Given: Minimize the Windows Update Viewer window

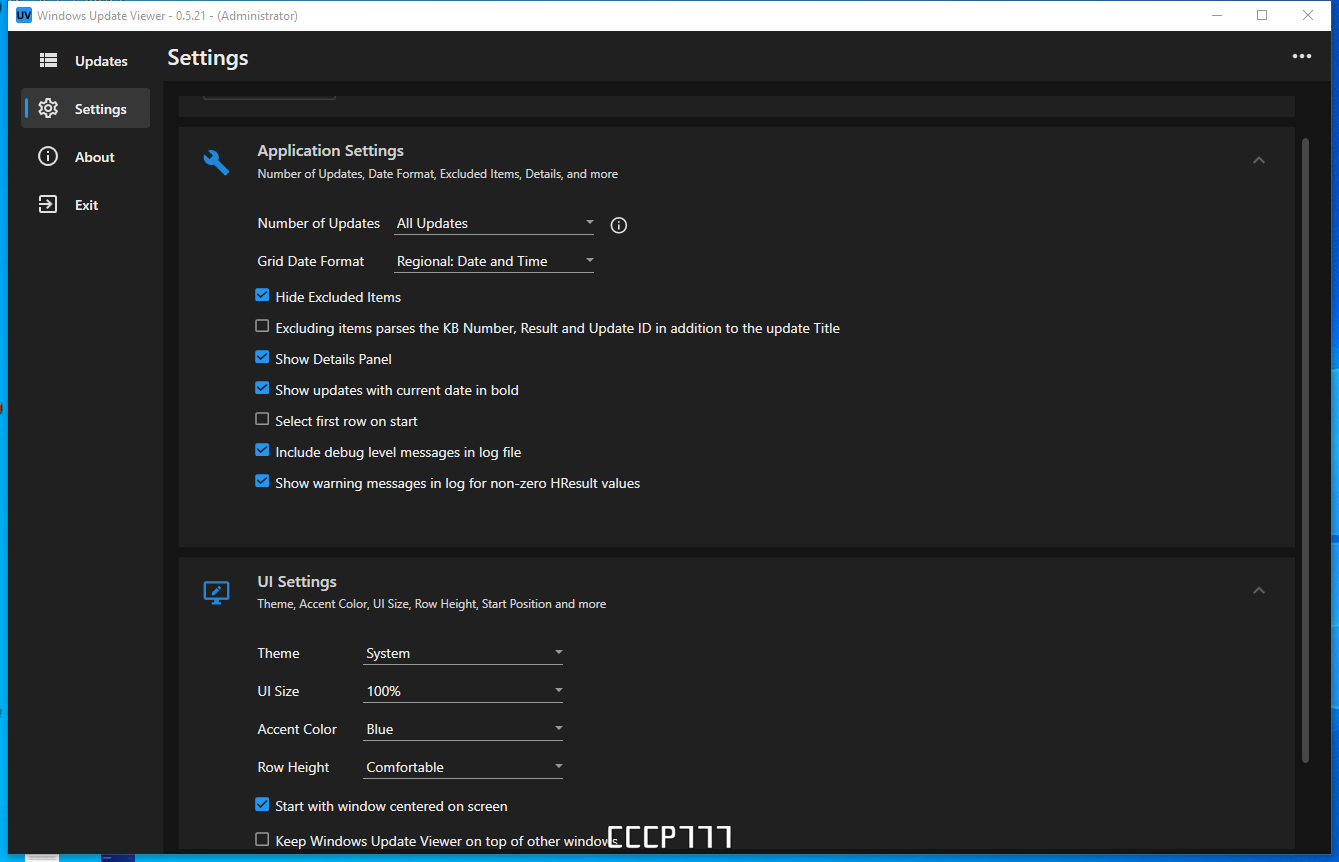Looking at the screenshot, I should point(1217,15).
